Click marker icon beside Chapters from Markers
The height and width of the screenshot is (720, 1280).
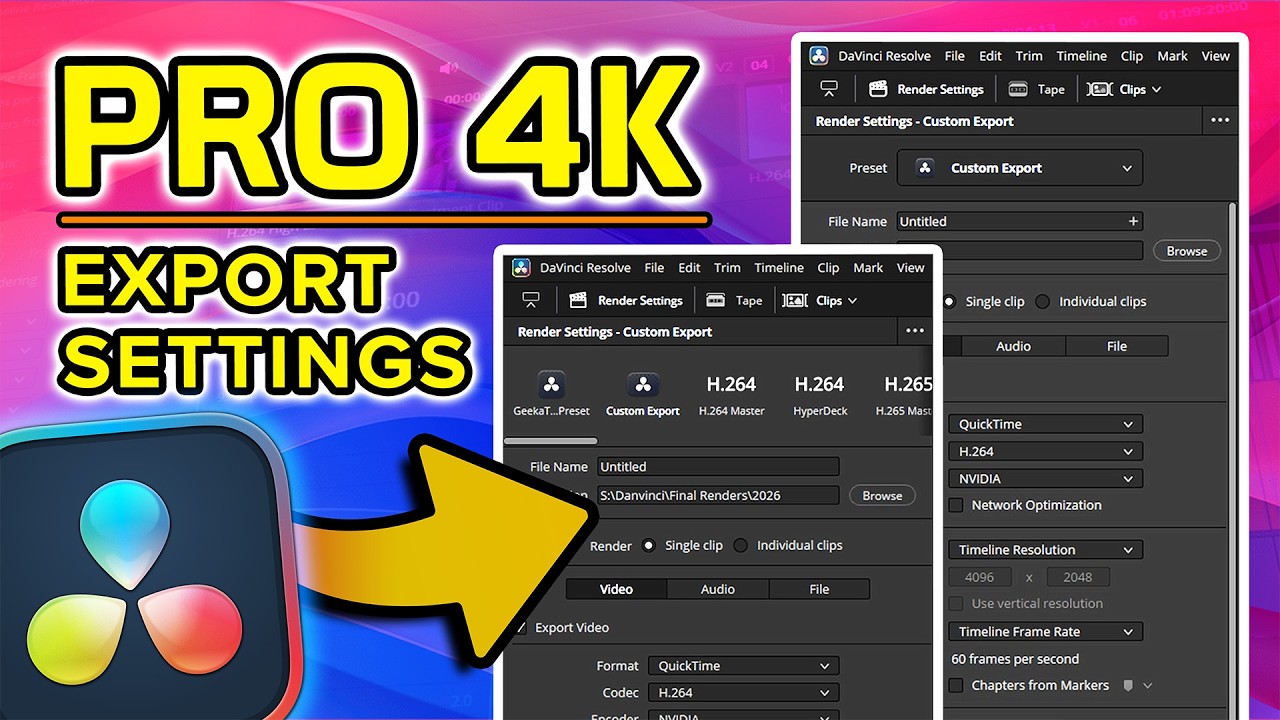click(x=1128, y=685)
